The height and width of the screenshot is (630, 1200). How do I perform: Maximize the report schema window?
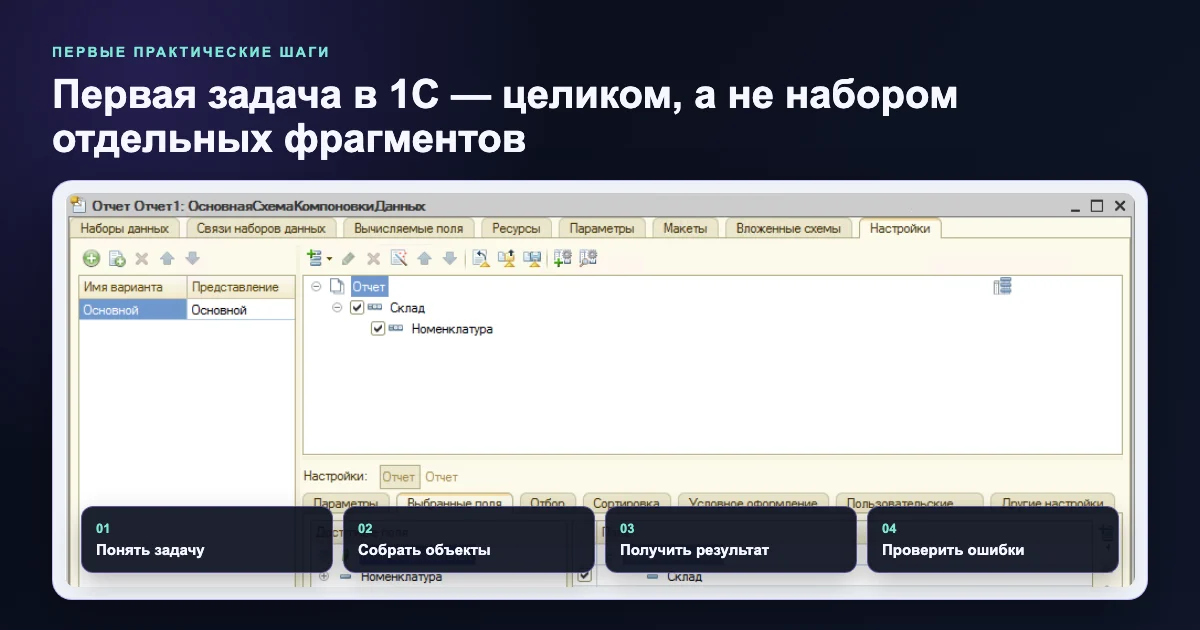[x=1097, y=206]
